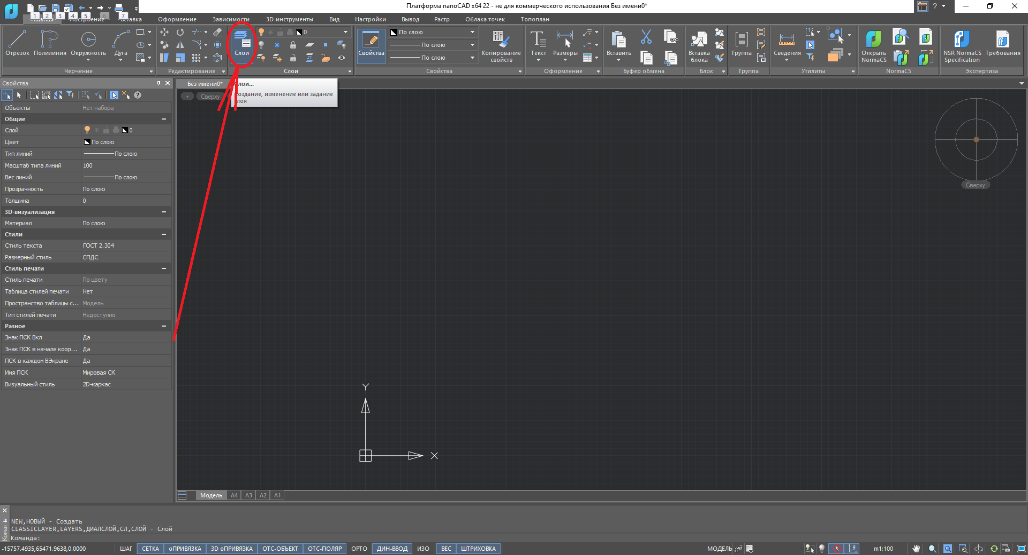The height and width of the screenshot is (555, 1028).
Task: Collapse the Разное section
Action: coord(164,326)
